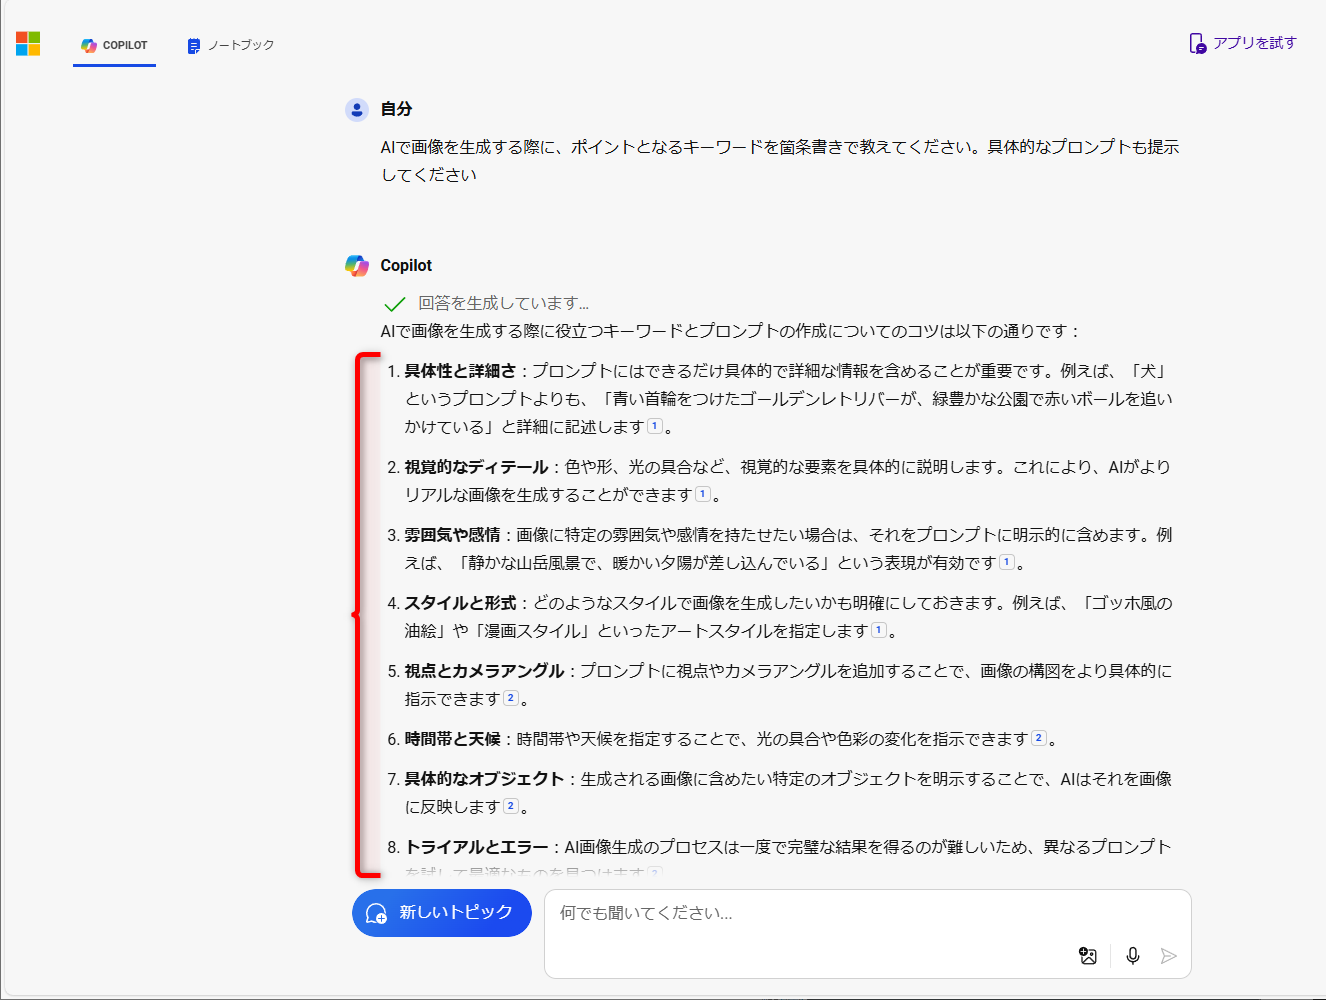
Task: Click the green checkmark near 回答を生成しています
Action: [x=395, y=302]
